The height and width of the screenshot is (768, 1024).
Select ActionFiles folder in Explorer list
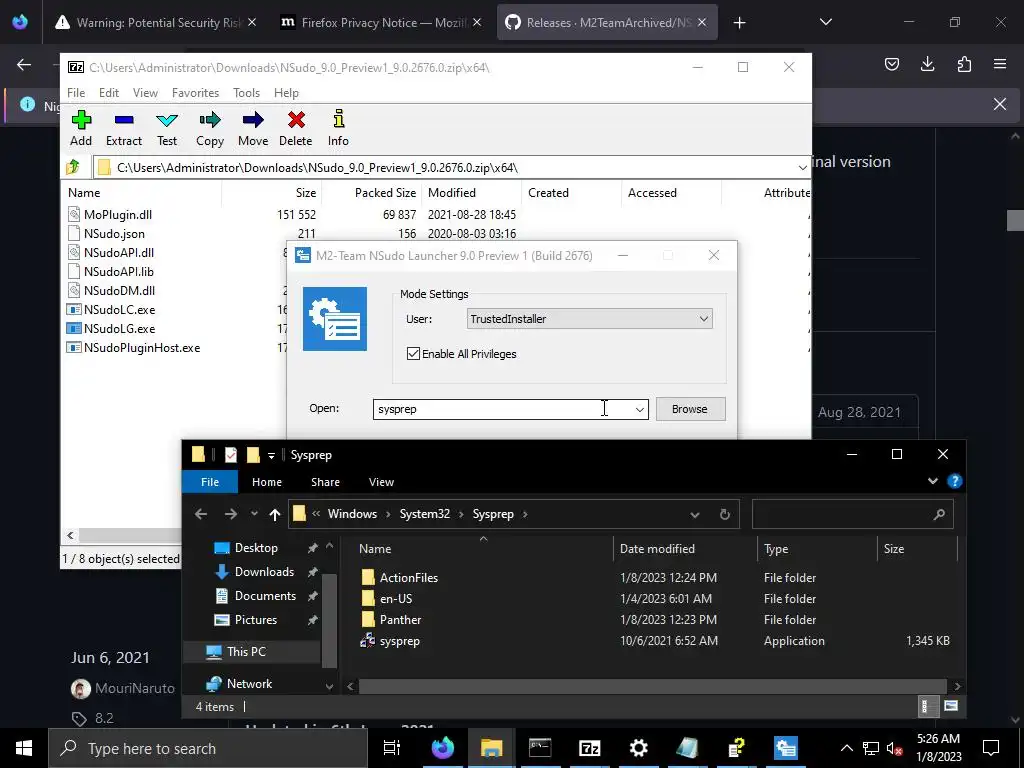(x=408, y=577)
